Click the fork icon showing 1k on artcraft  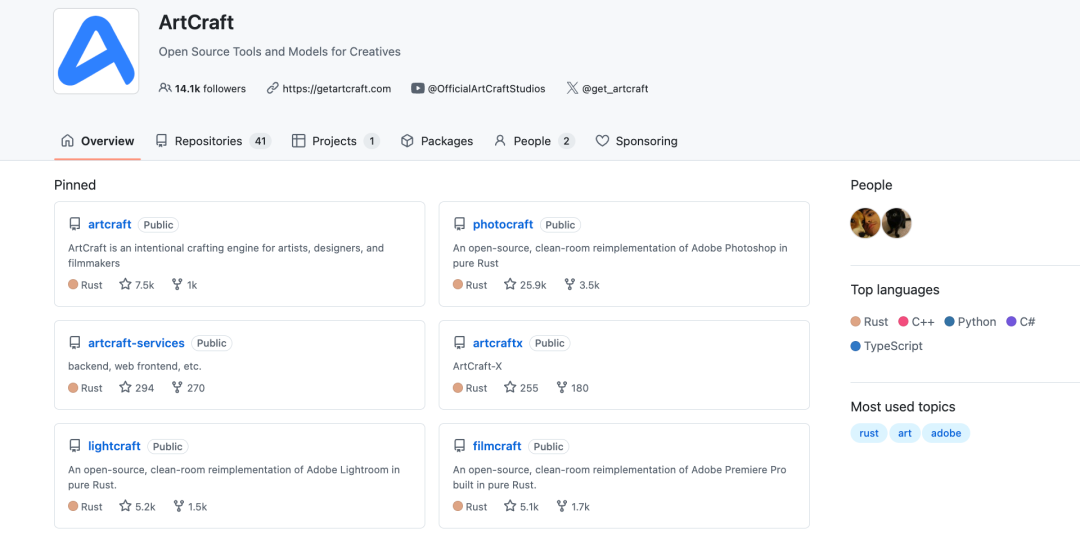point(177,285)
